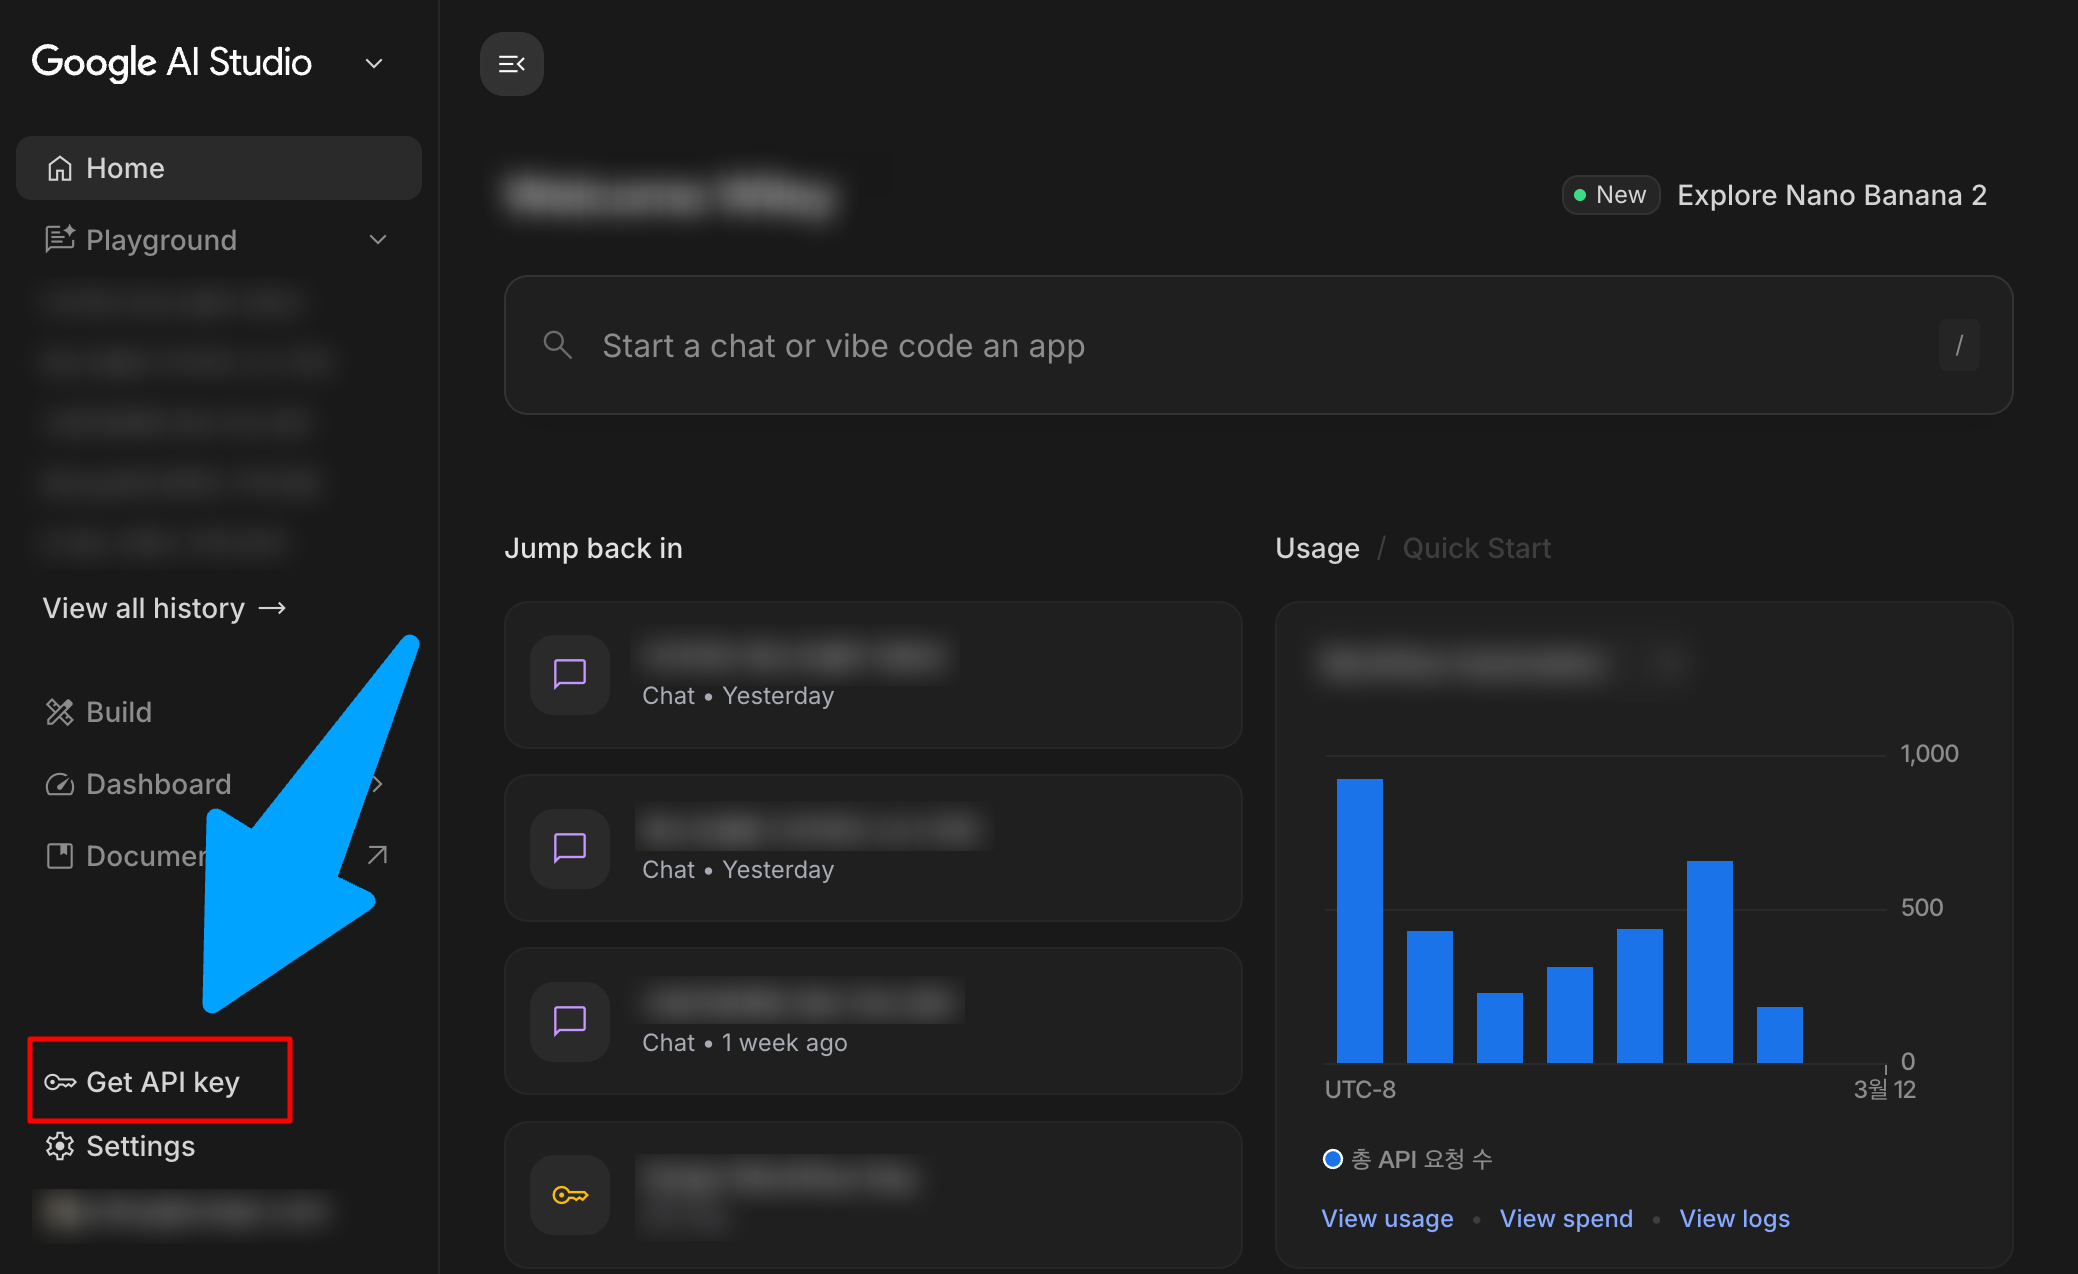Click the tallest bar in usage chart
Image resolution: width=2078 pixels, height=1274 pixels.
click(1359, 920)
